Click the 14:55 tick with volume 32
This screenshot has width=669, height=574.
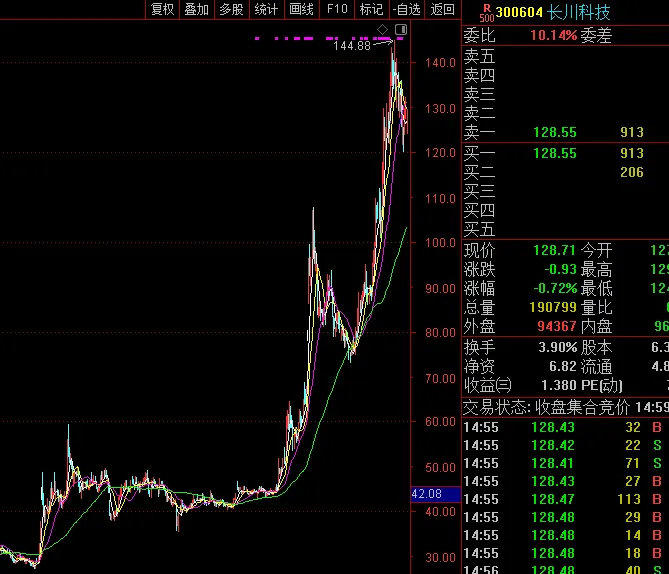[x=565, y=427]
